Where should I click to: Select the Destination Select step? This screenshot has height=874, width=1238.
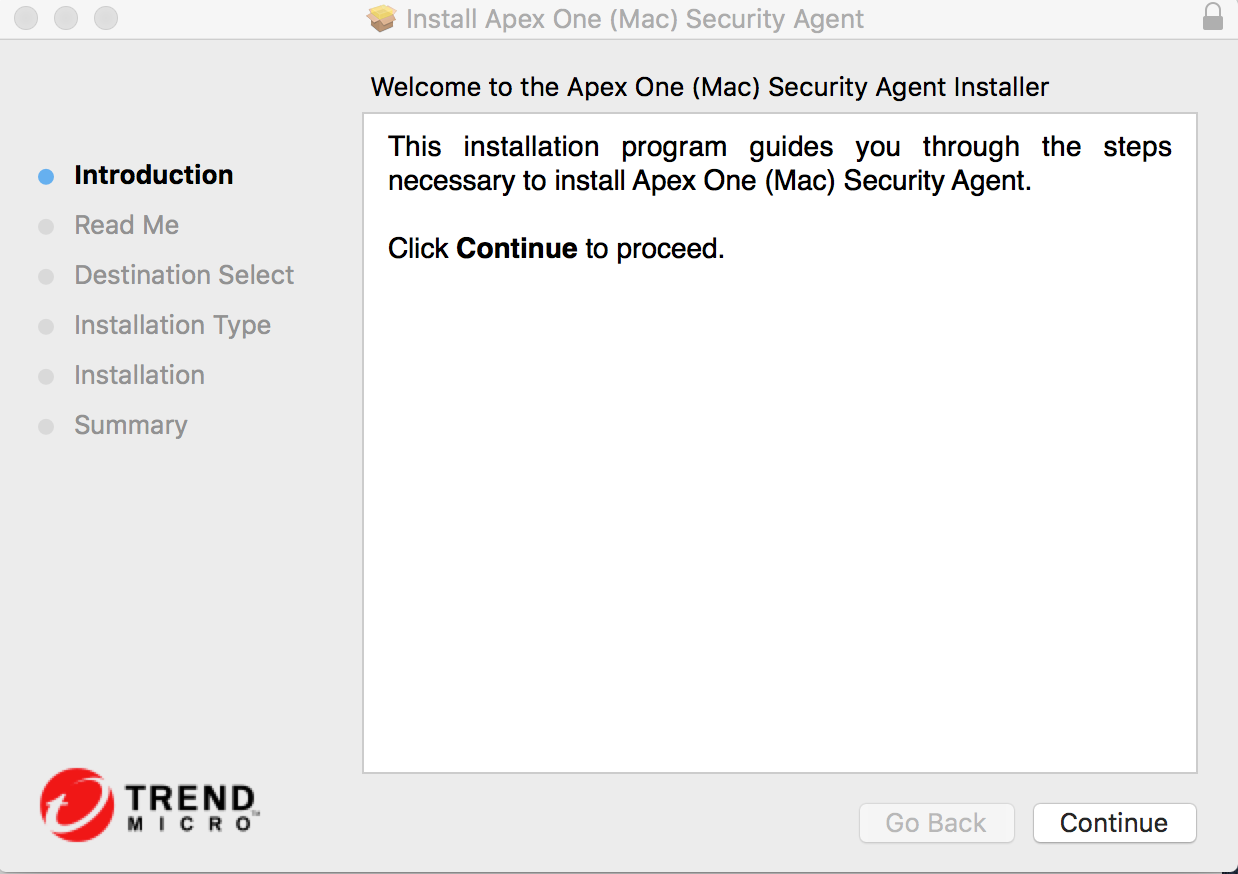[x=184, y=275]
